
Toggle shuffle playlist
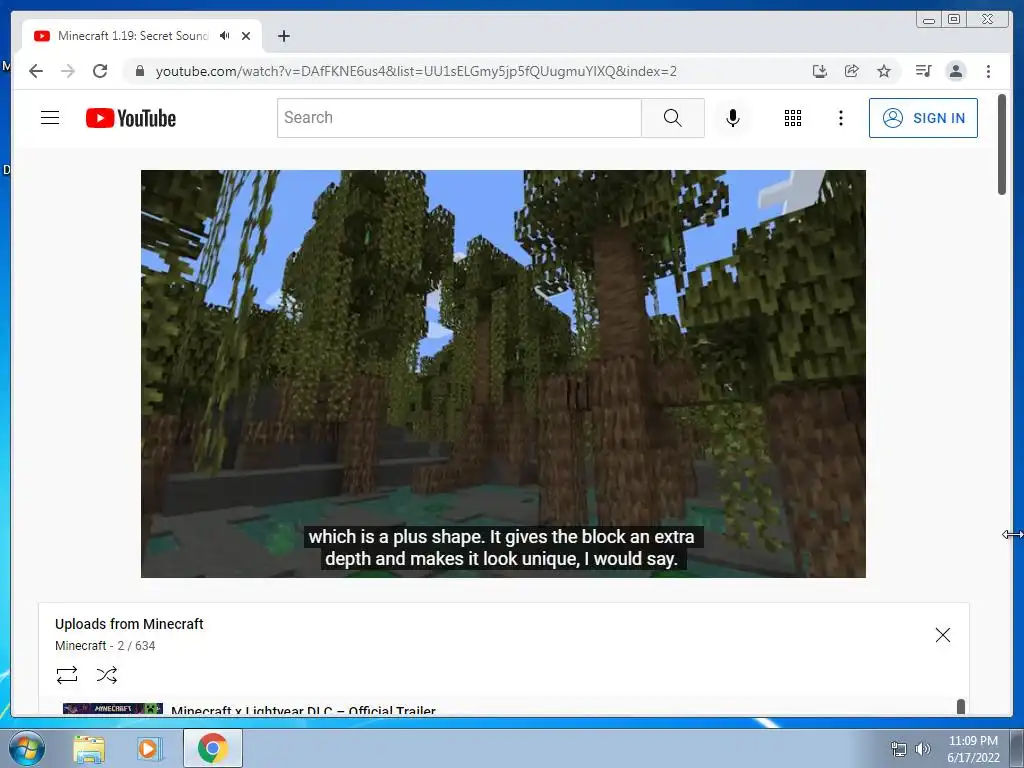pyautogui.click(x=106, y=675)
